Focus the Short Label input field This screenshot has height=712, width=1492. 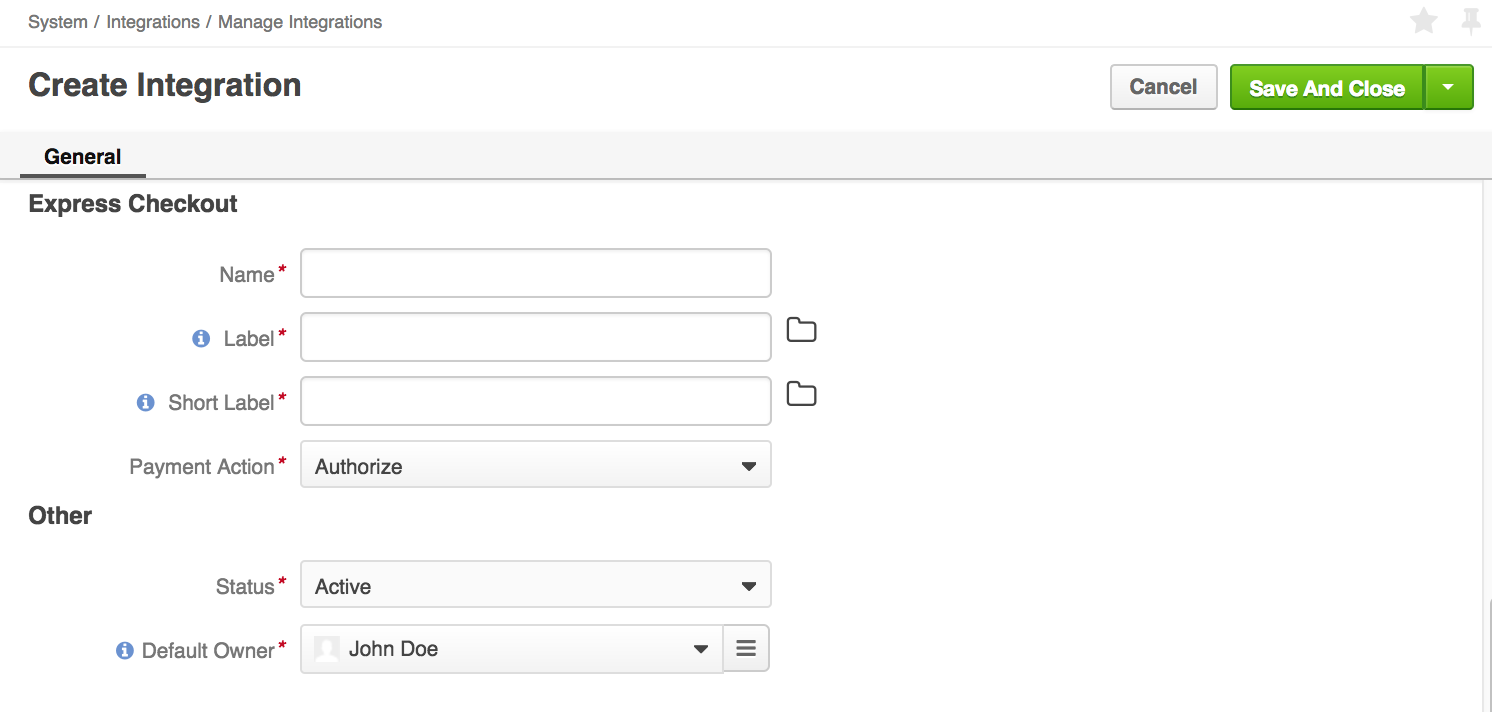(535, 401)
